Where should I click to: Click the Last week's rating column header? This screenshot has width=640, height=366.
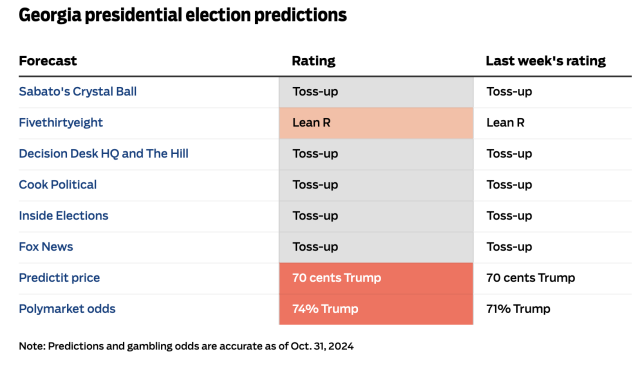546,61
